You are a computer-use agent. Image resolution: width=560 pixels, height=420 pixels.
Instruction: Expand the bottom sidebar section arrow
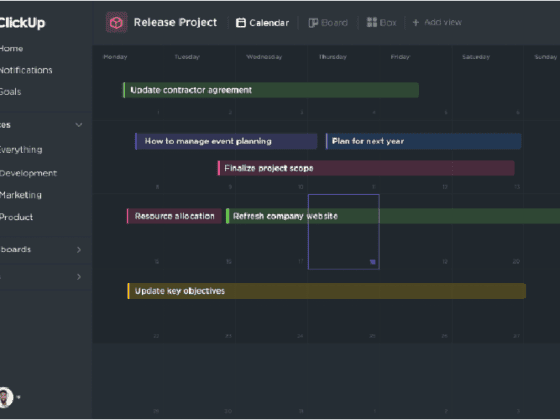point(79,277)
